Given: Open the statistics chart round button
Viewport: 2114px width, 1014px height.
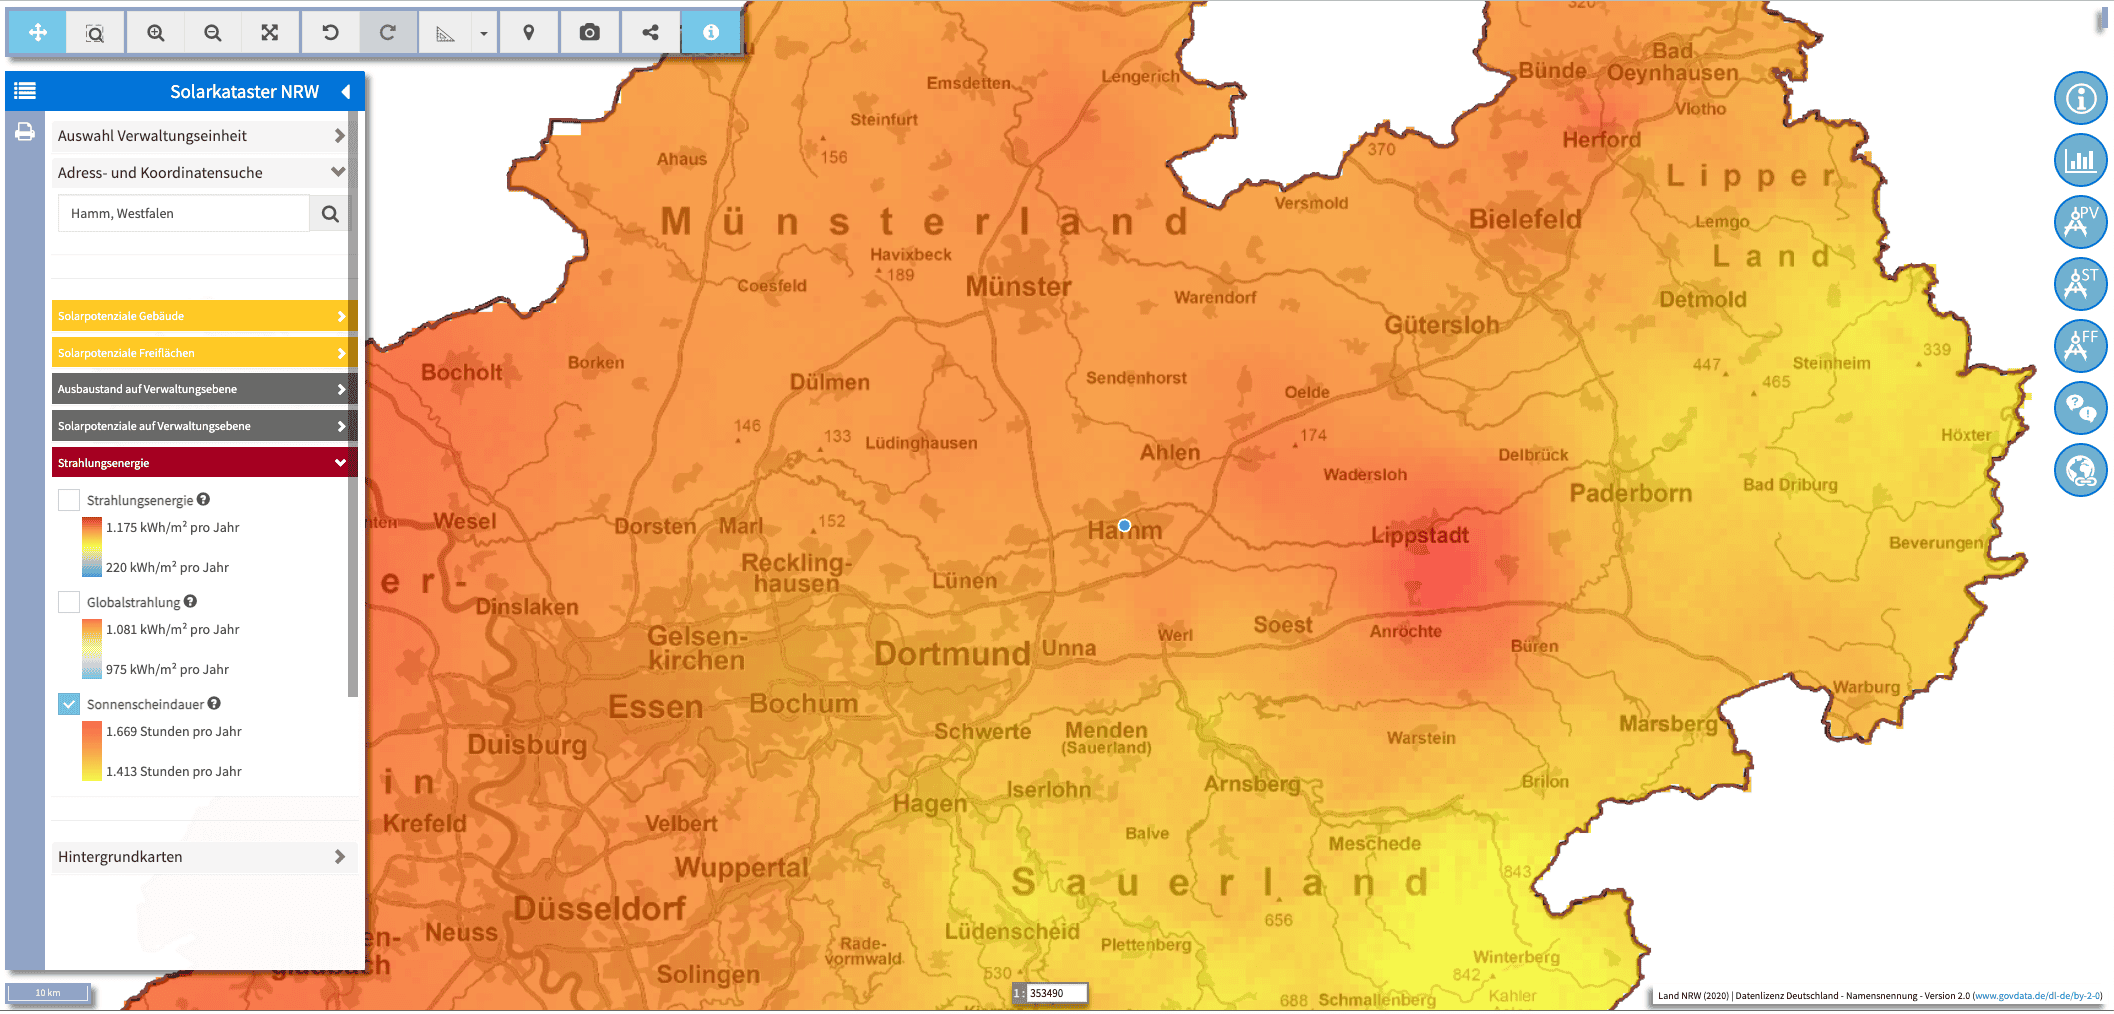Looking at the screenshot, I should (x=2080, y=160).
